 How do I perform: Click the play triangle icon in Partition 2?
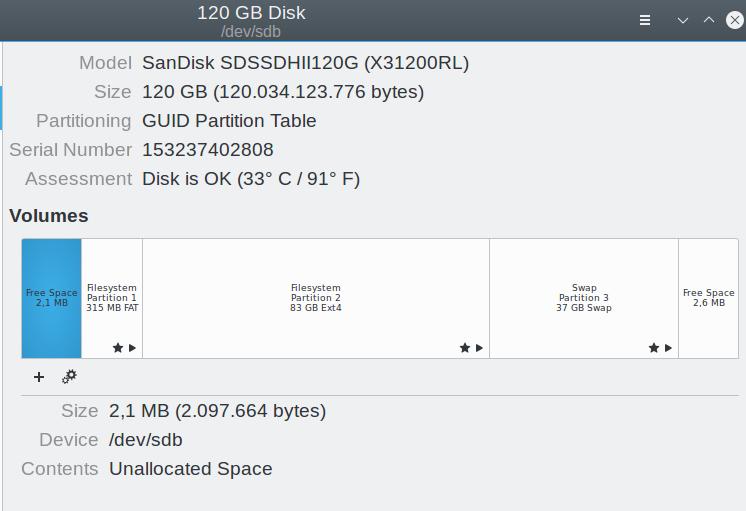(x=479, y=348)
